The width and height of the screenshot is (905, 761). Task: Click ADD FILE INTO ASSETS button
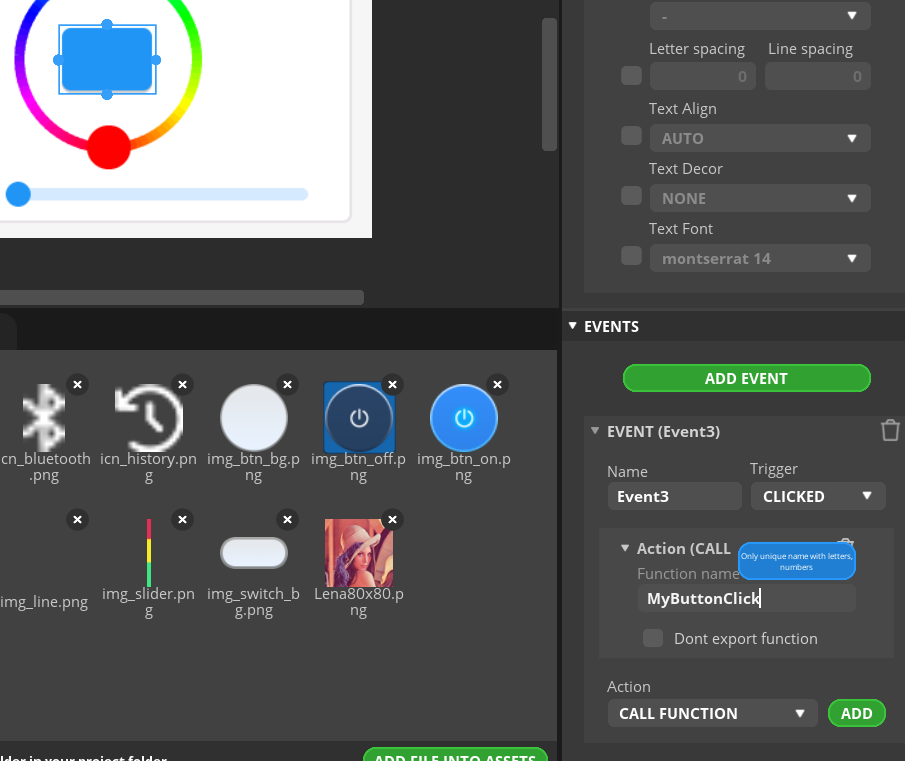click(x=455, y=755)
